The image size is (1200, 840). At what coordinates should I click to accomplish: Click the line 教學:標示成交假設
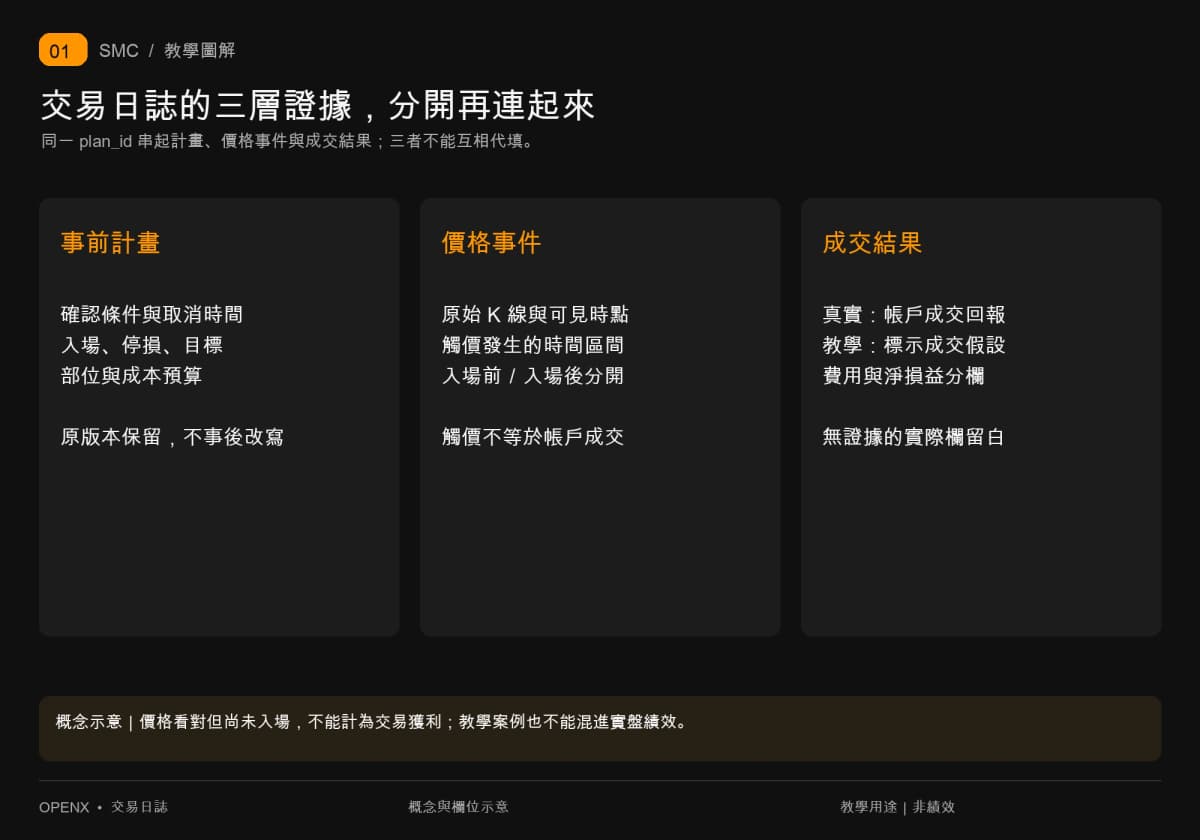click(x=914, y=346)
